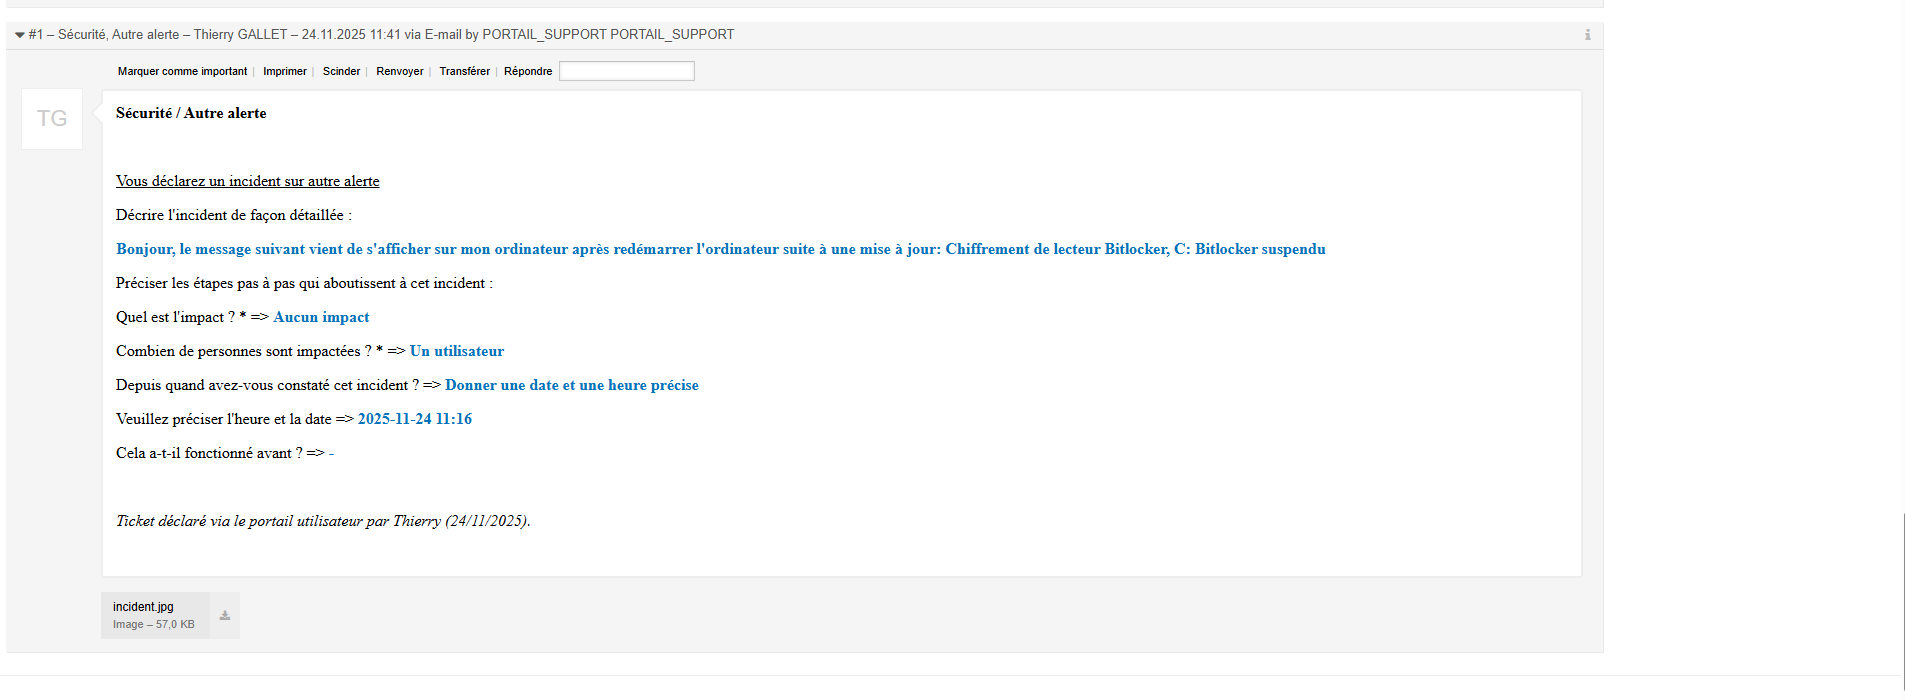Click the incident date "2025-11-24 11:16"
The height and width of the screenshot is (700, 1905).
click(415, 420)
